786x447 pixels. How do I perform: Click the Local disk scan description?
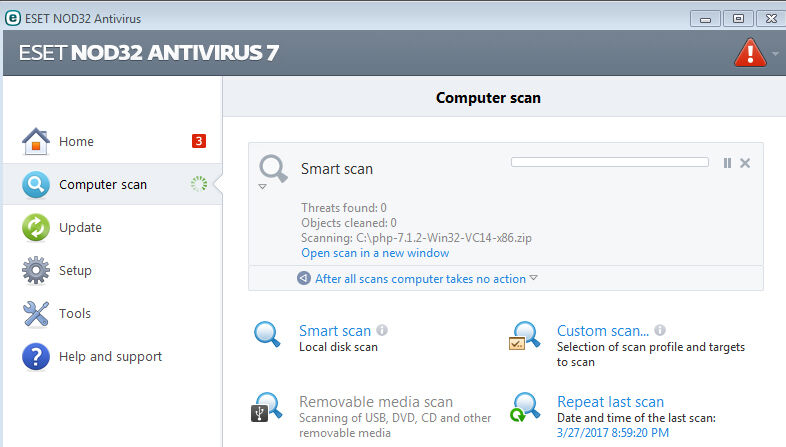pyautogui.click(x=338, y=347)
